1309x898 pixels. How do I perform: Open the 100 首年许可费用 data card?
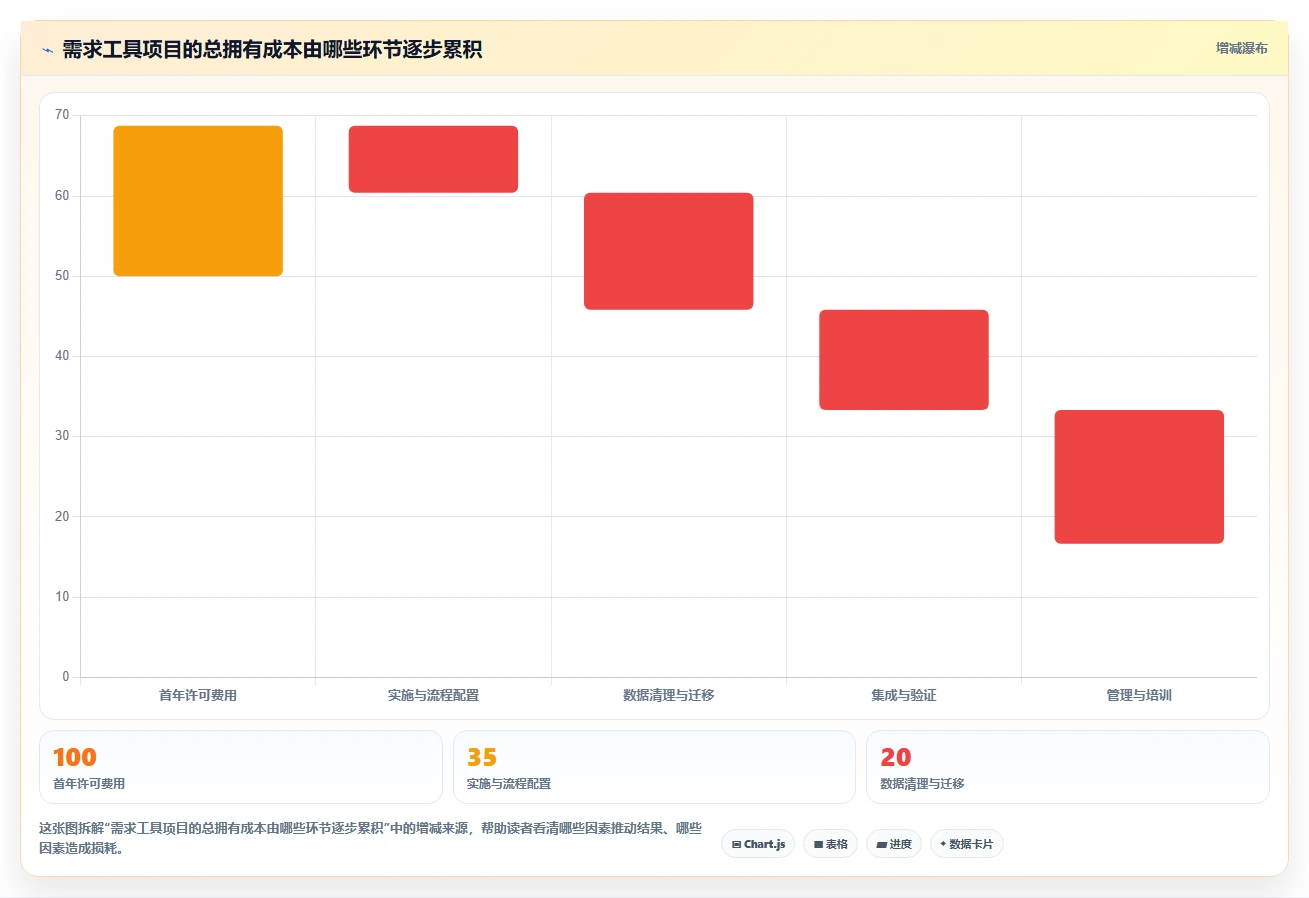click(x=240, y=767)
